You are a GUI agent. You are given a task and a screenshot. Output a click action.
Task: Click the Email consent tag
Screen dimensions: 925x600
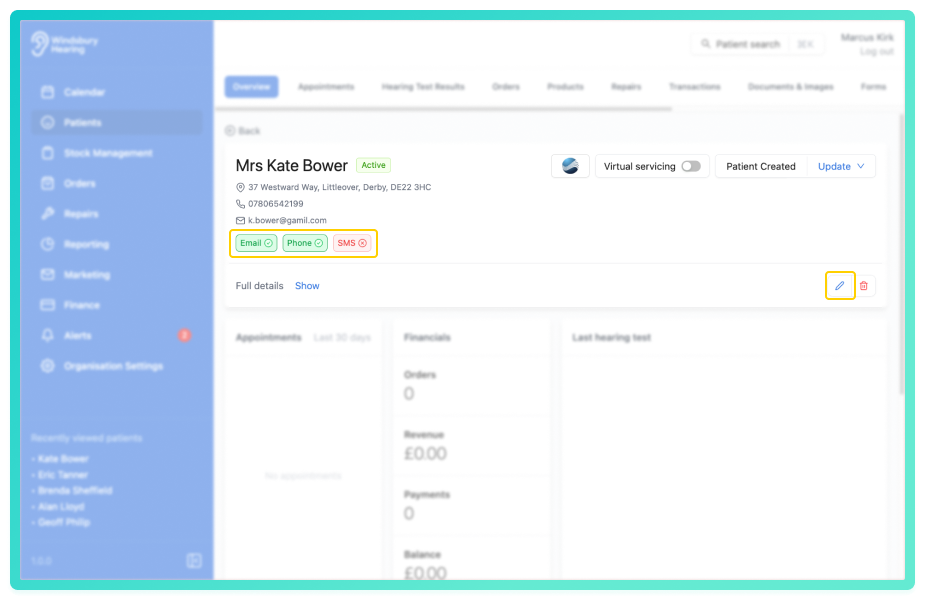[x=256, y=243]
